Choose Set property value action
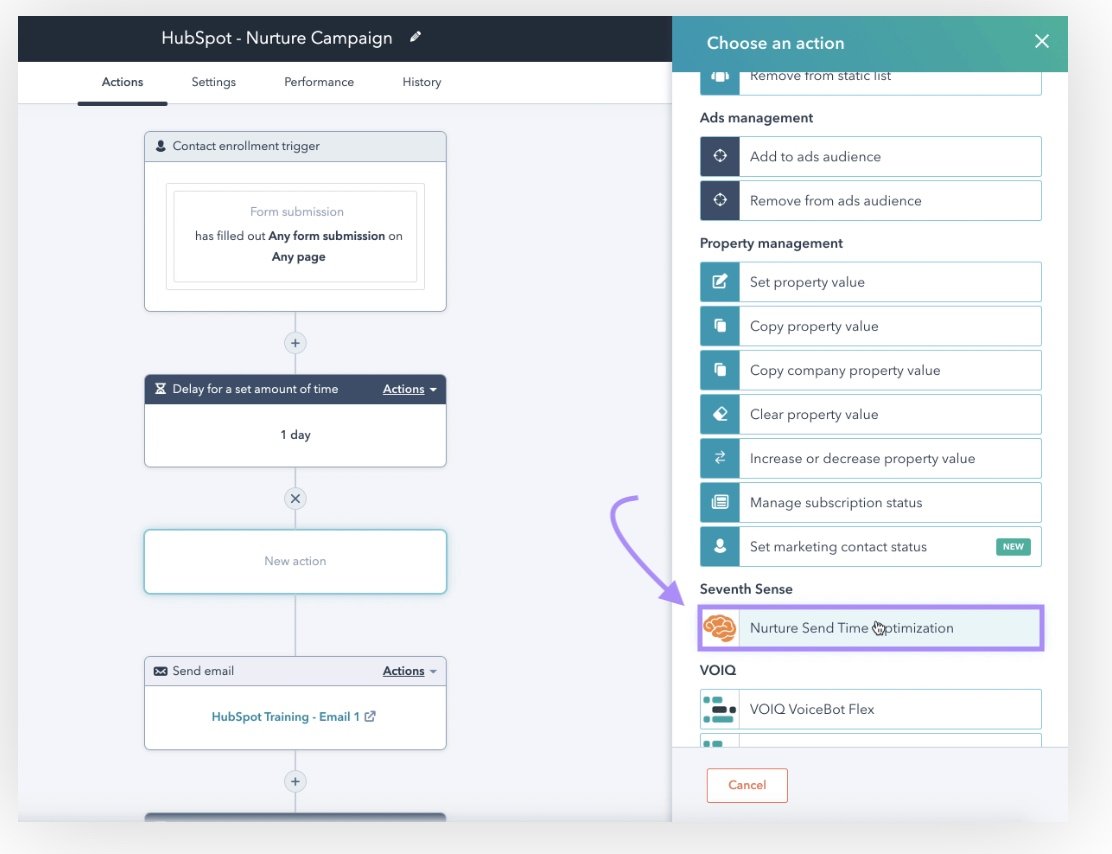The image size is (1112, 854). pos(870,282)
